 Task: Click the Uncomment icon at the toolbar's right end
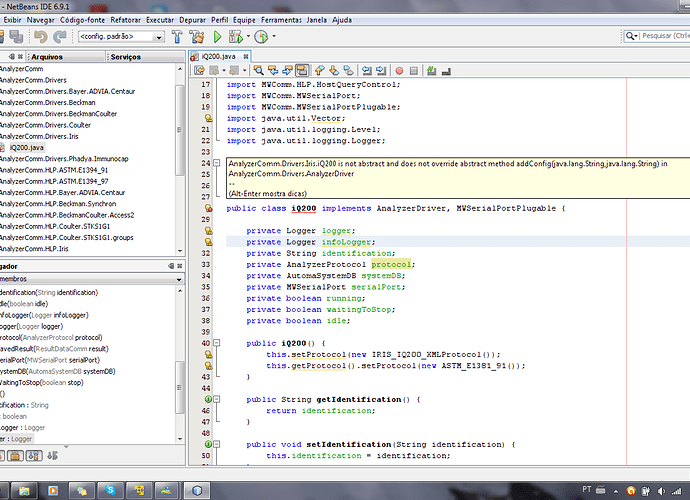(x=446, y=71)
